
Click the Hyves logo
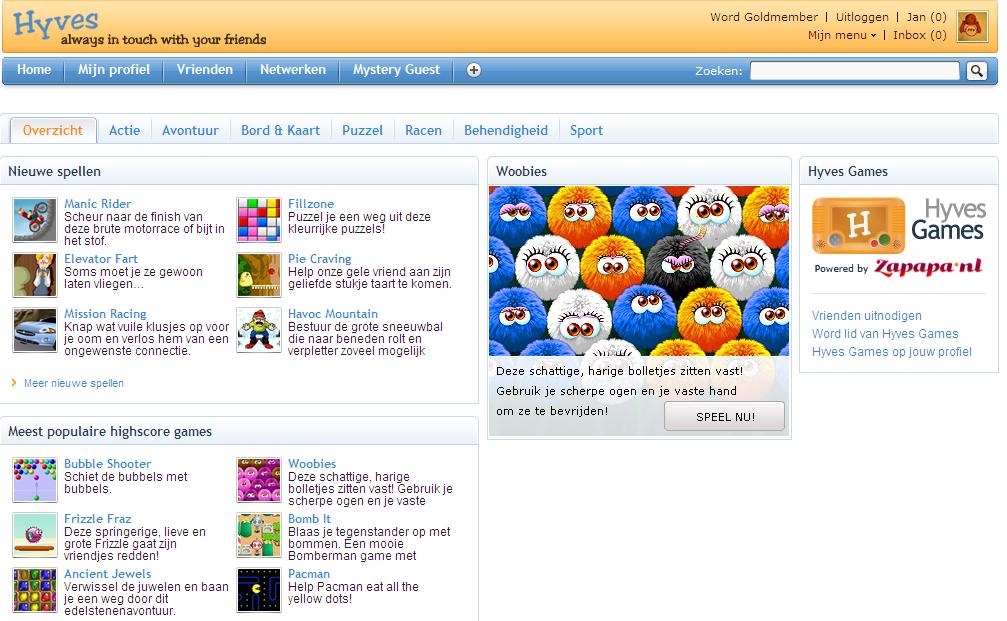[56, 23]
